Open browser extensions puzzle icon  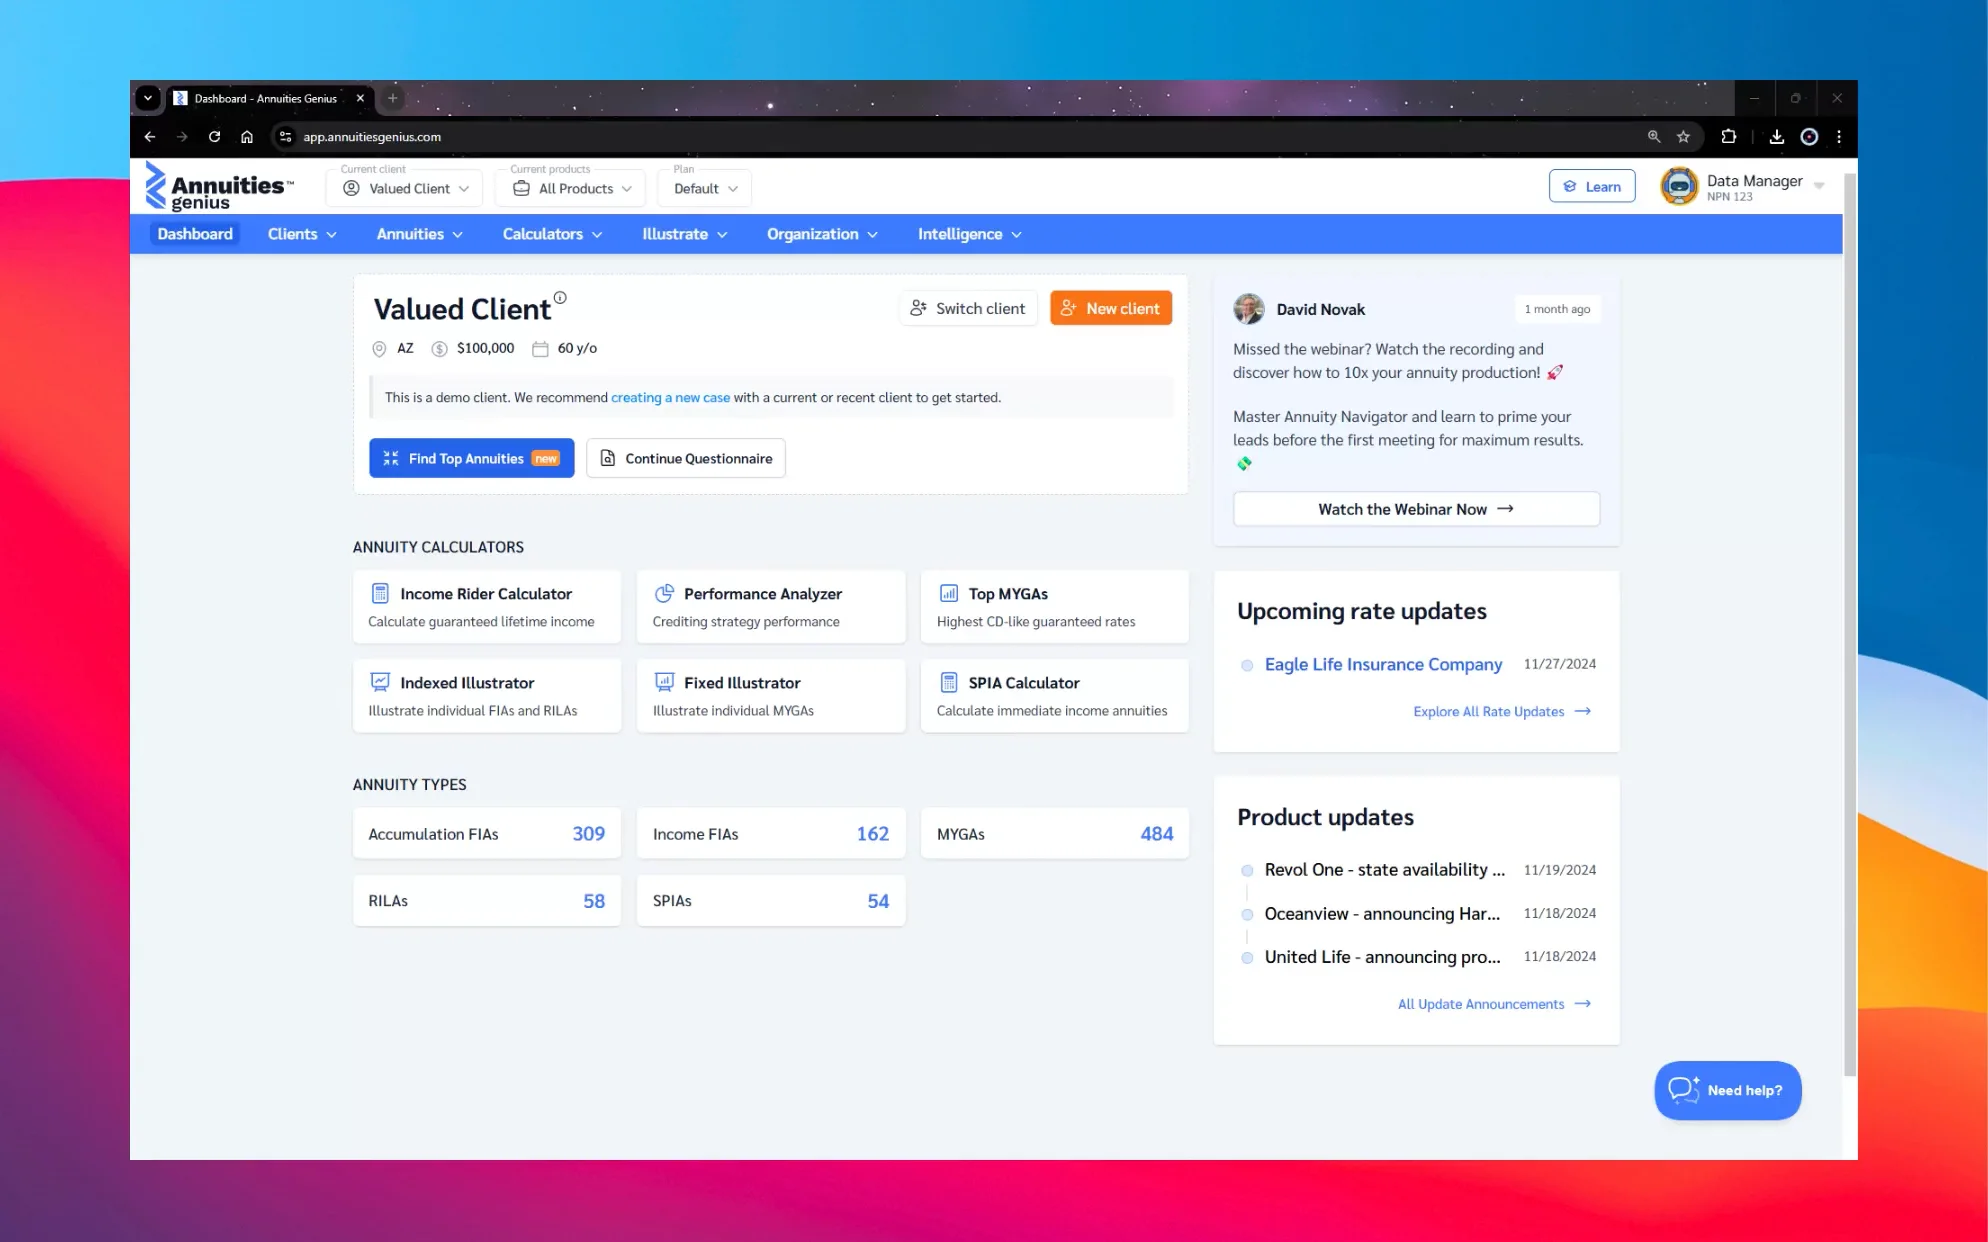tap(1728, 137)
